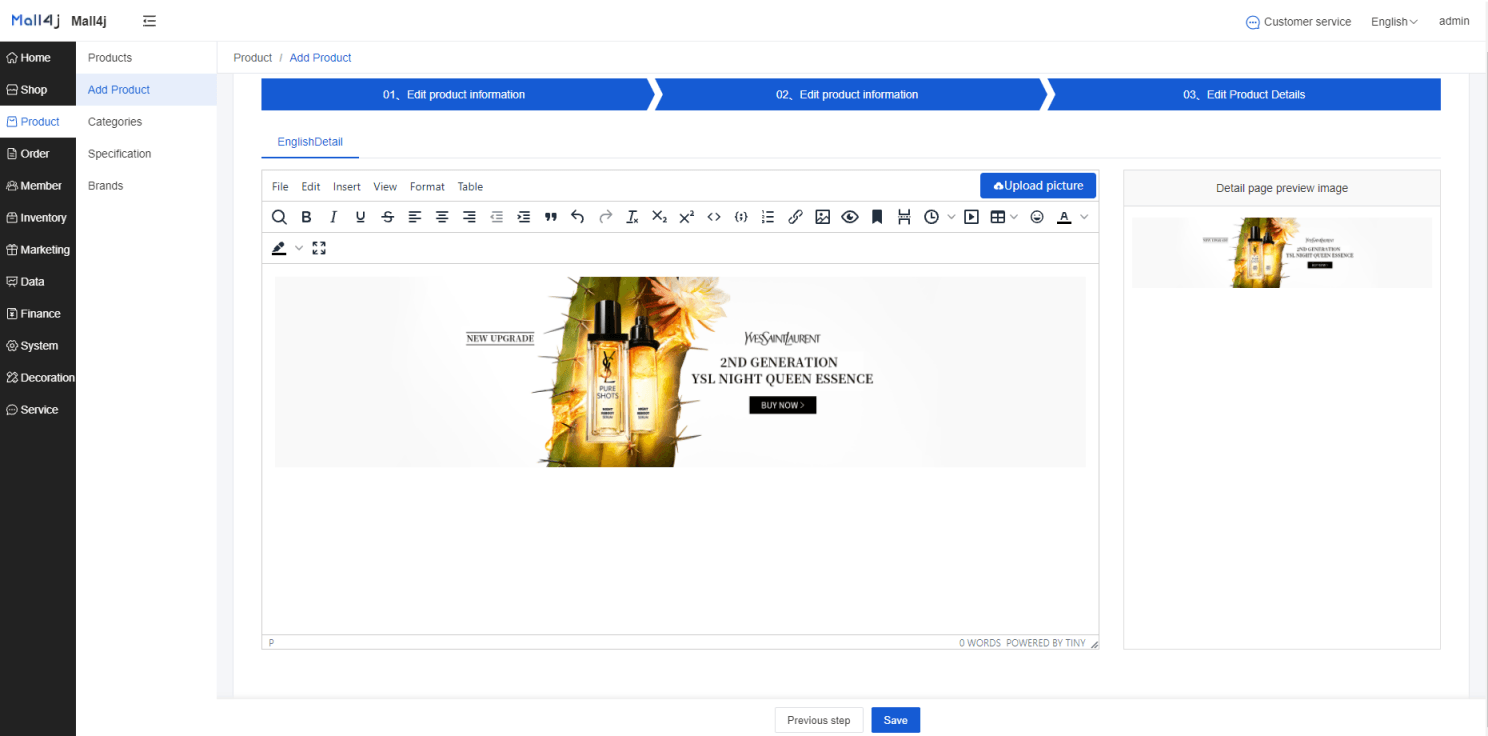Viewport: 1488px width, 736px height.
Task: Expand the highlight color dropdown arrow
Action: point(299,248)
